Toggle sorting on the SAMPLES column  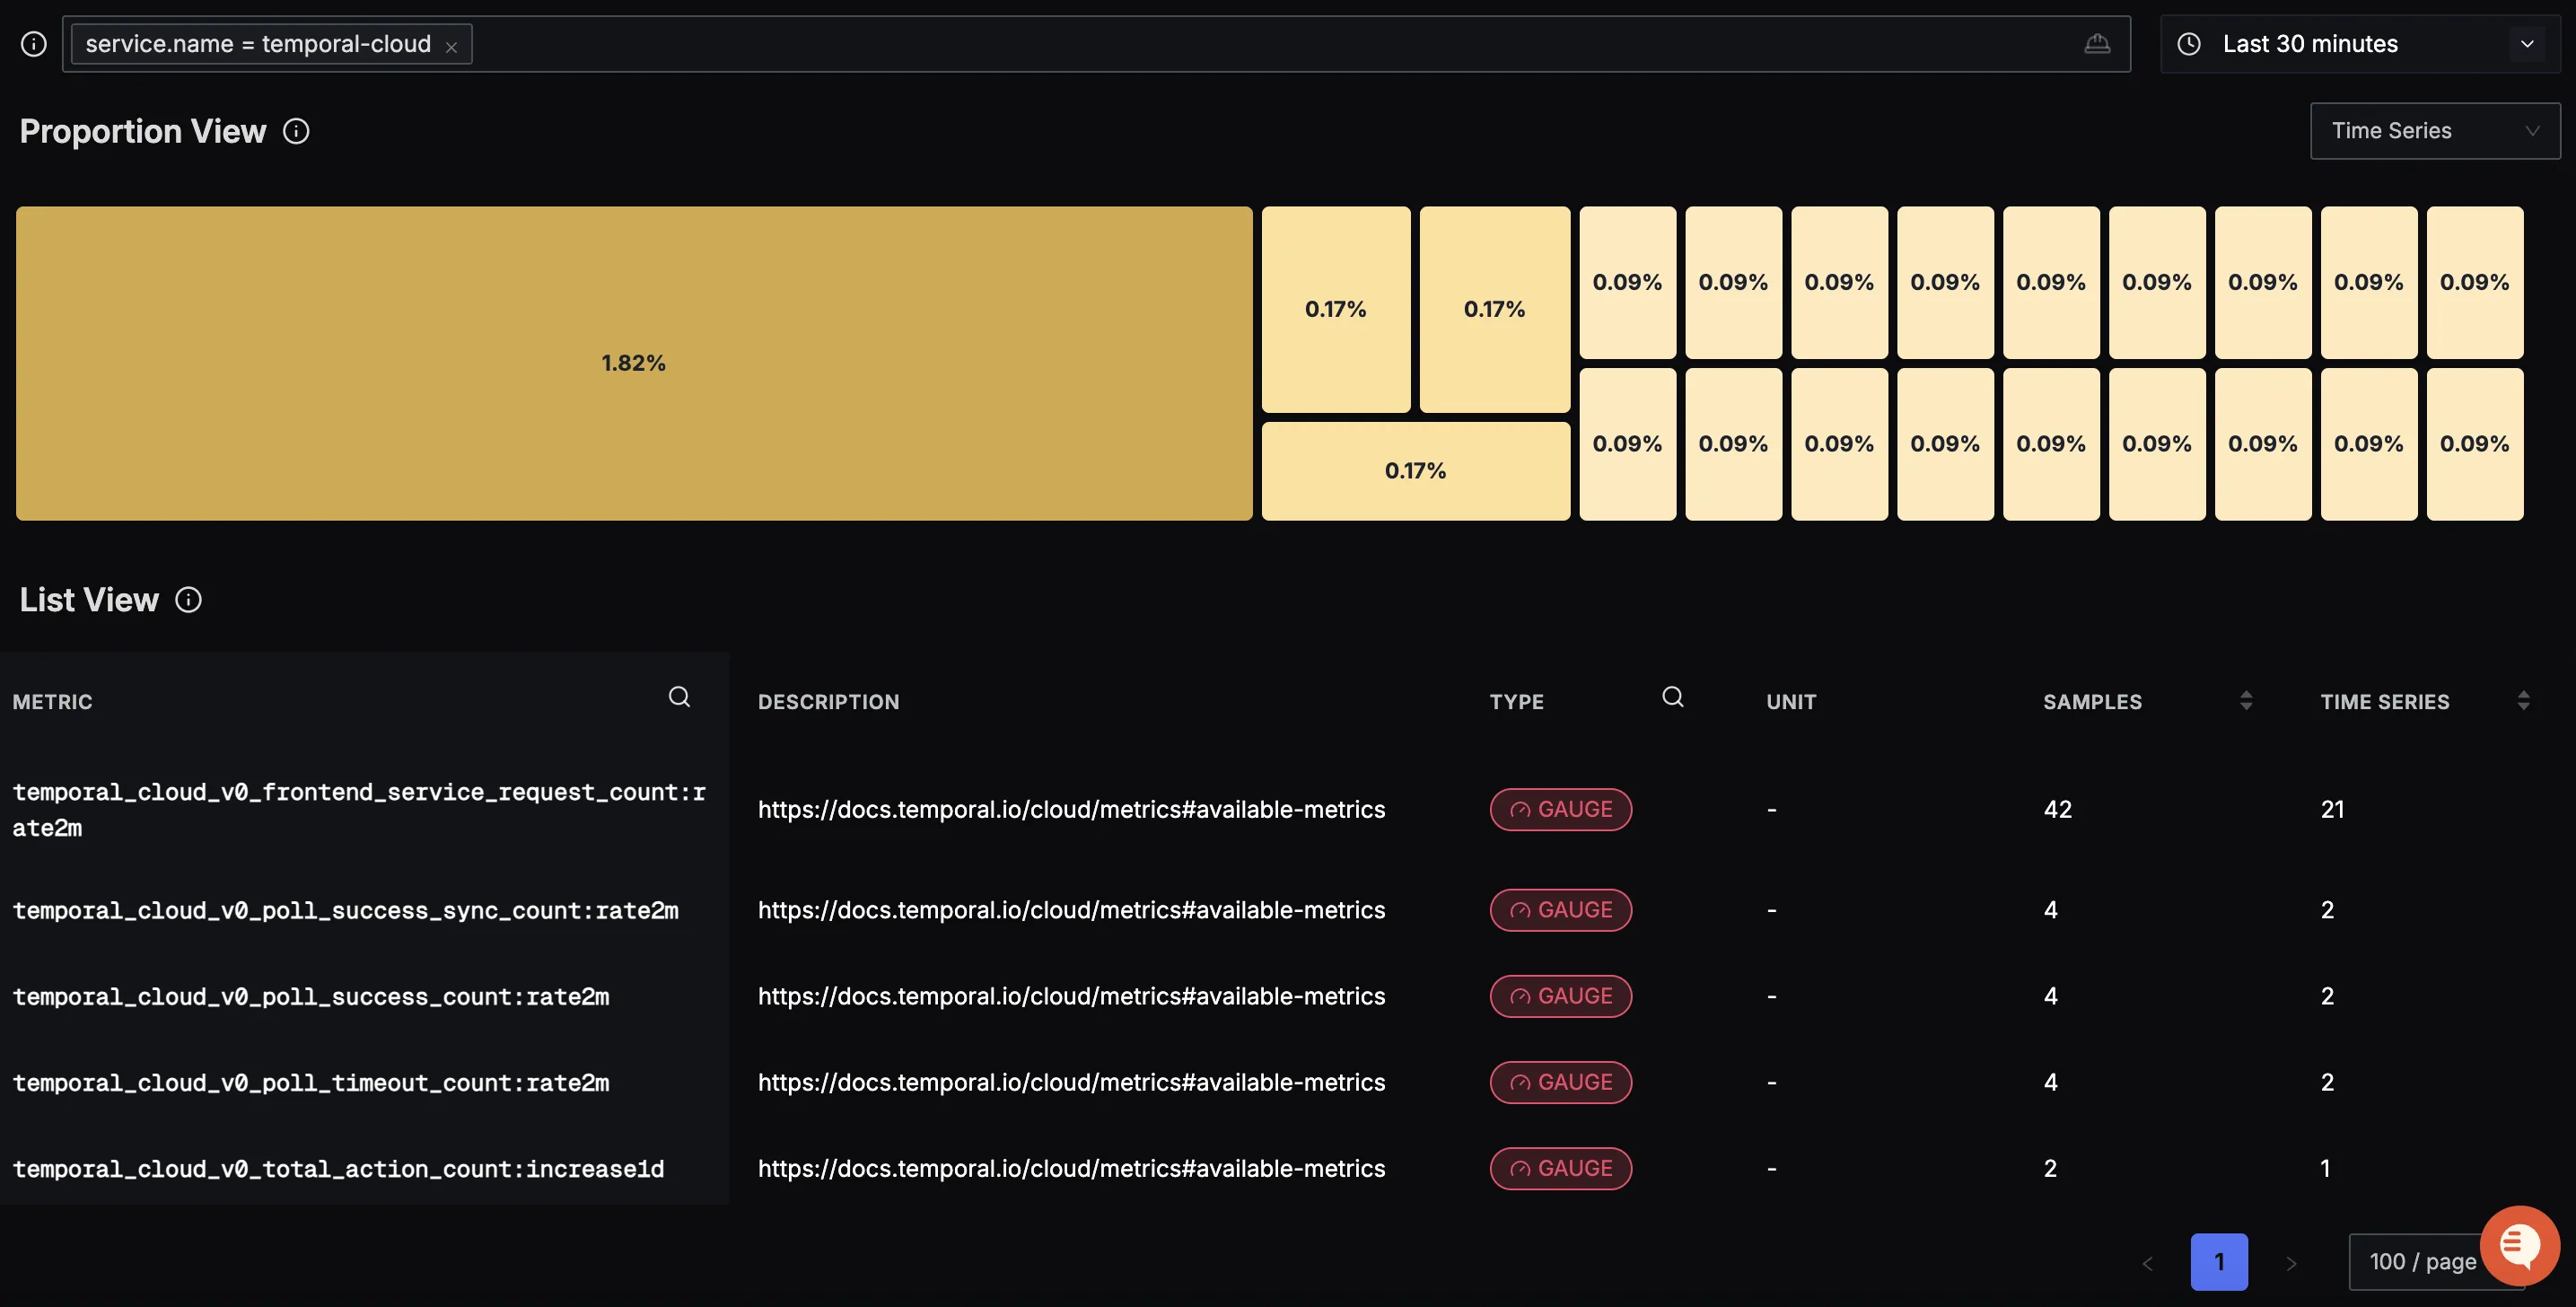pyautogui.click(x=2246, y=701)
